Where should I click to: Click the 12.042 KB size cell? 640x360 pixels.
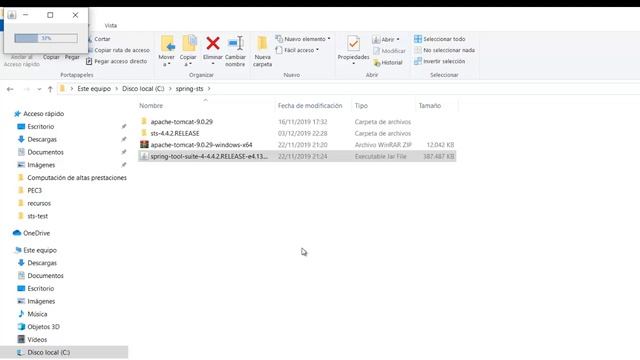(x=440, y=145)
